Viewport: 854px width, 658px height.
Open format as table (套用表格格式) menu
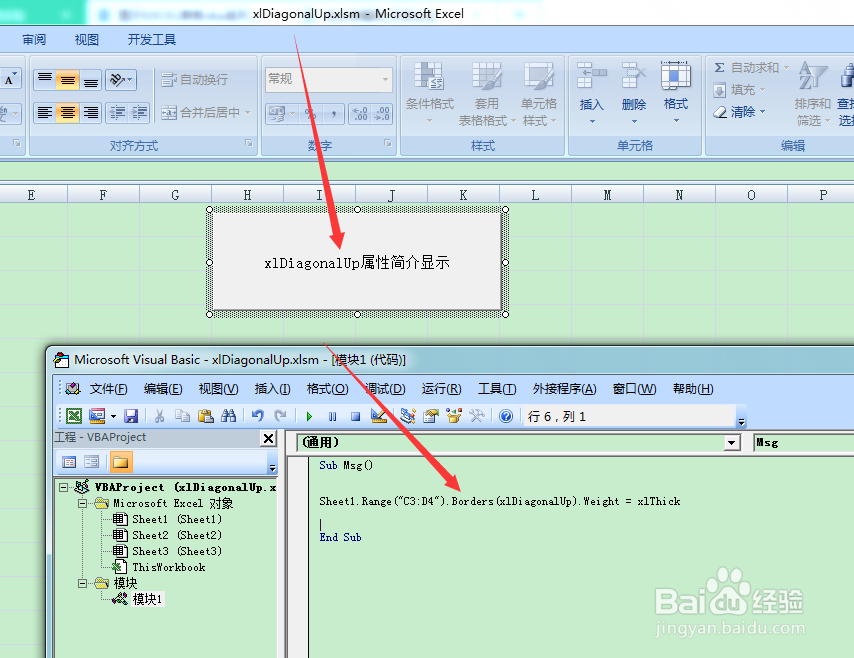pyautogui.click(x=486, y=94)
